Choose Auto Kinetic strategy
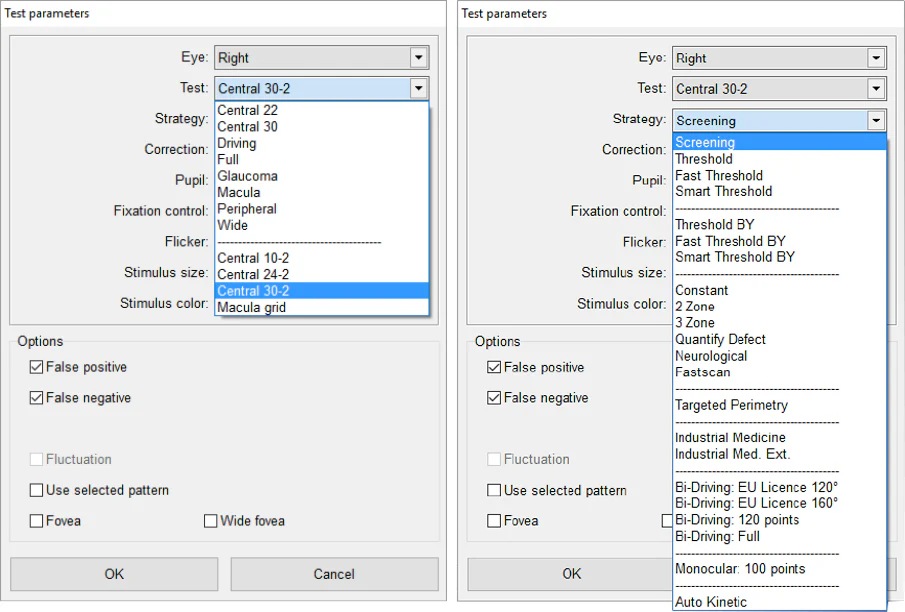Screen dimensions: 905x612 pos(779,602)
